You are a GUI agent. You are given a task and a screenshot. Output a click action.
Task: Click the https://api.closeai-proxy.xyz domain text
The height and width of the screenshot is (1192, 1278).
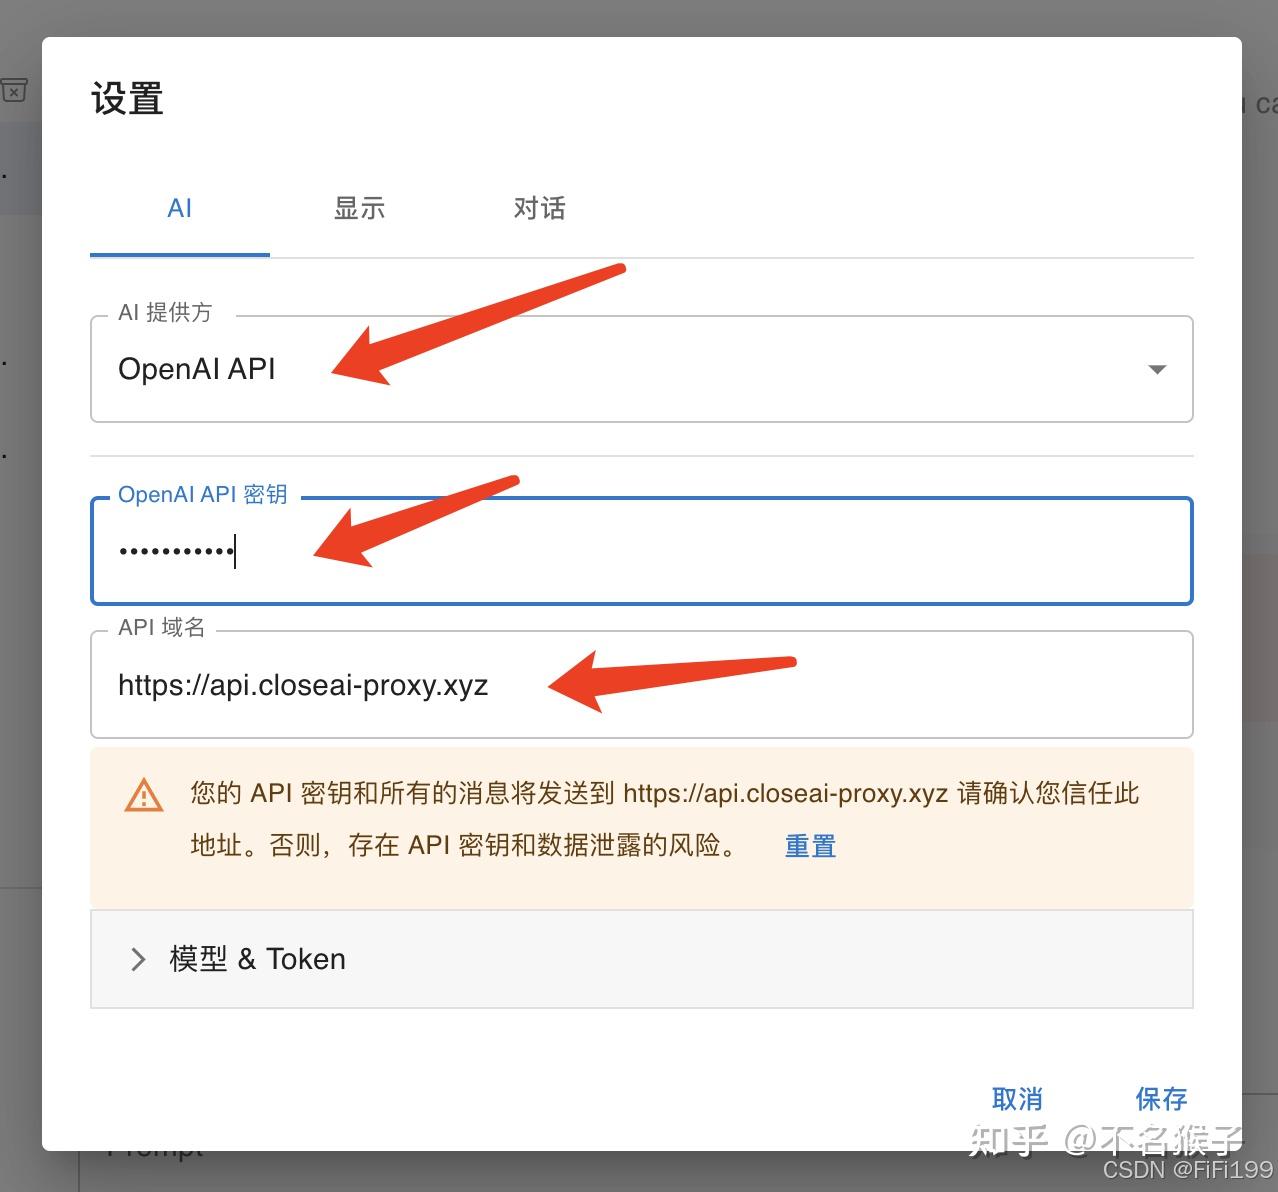tap(303, 685)
